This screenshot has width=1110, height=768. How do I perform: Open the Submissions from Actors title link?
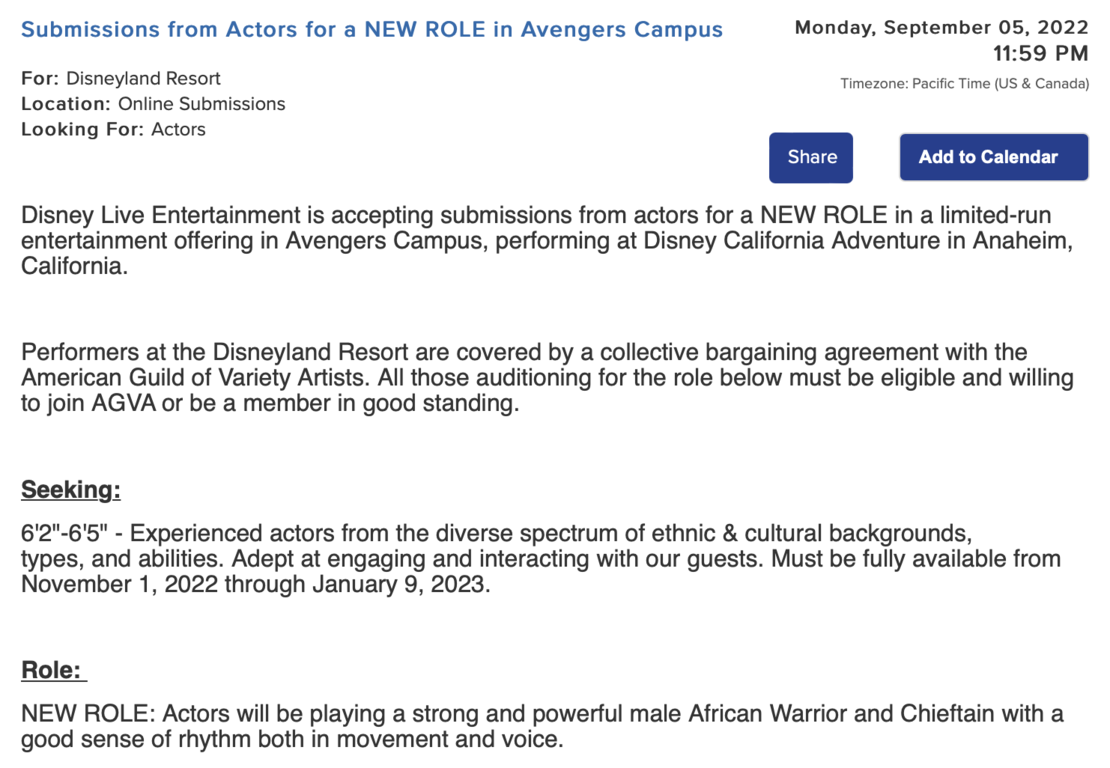coord(372,29)
